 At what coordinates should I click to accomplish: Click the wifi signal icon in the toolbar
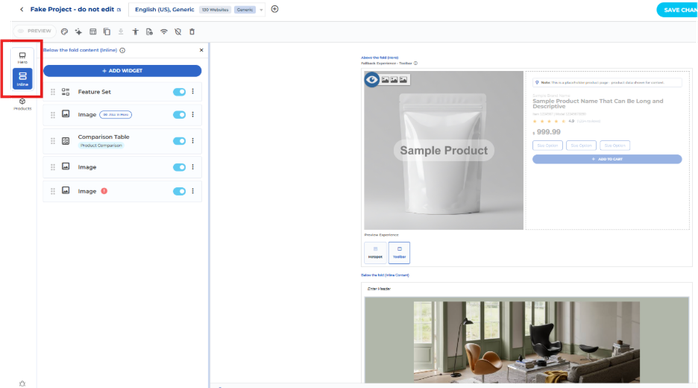(164, 32)
